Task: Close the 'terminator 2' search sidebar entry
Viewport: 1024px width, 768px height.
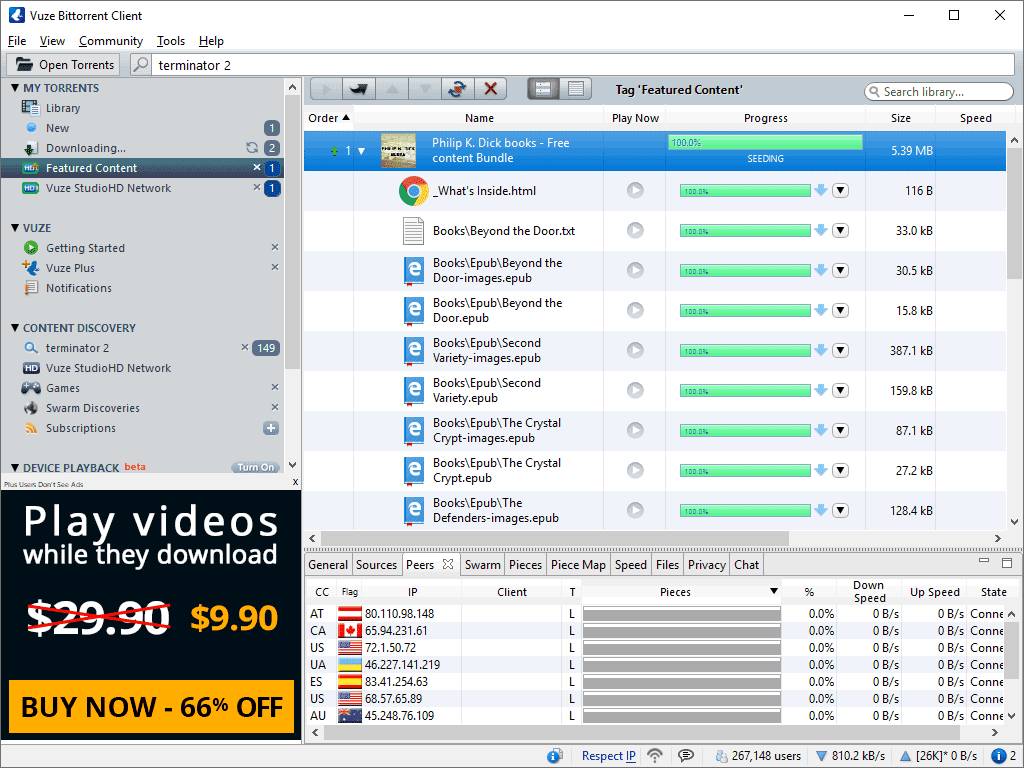Action: [245, 347]
